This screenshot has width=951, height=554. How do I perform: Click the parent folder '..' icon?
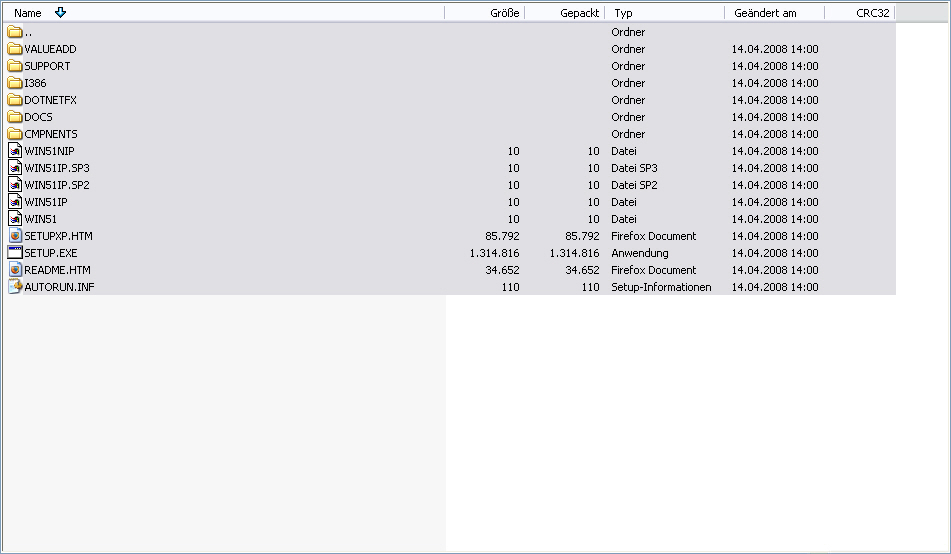pyautogui.click(x=15, y=32)
